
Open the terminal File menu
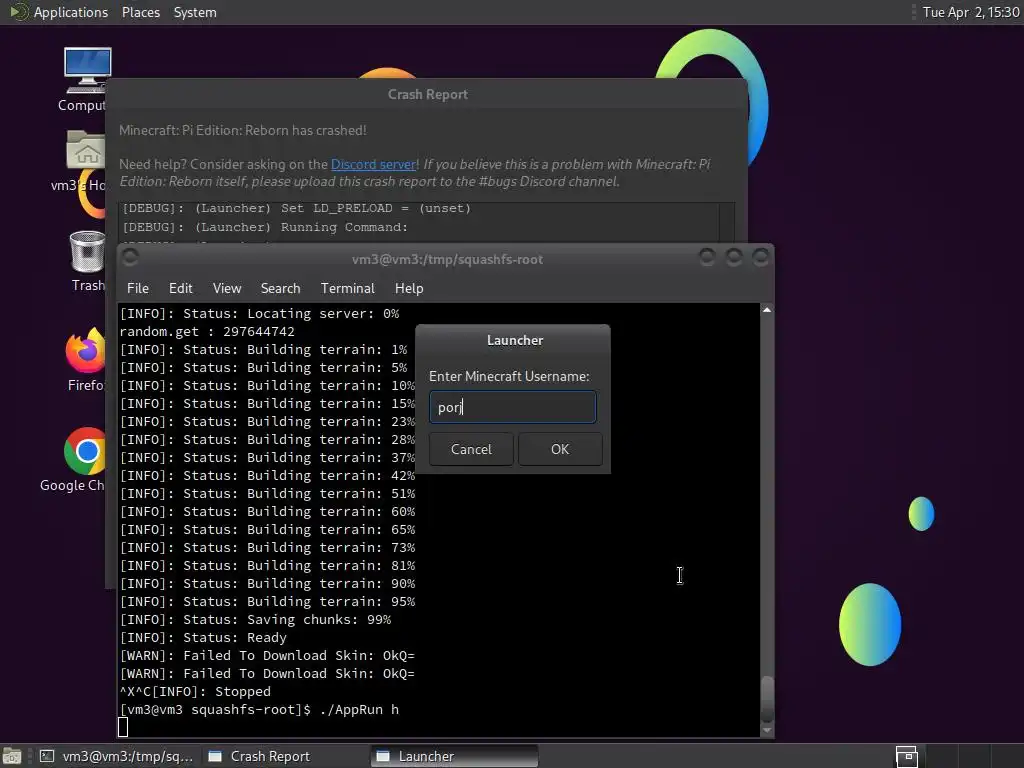pyautogui.click(x=138, y=288)
